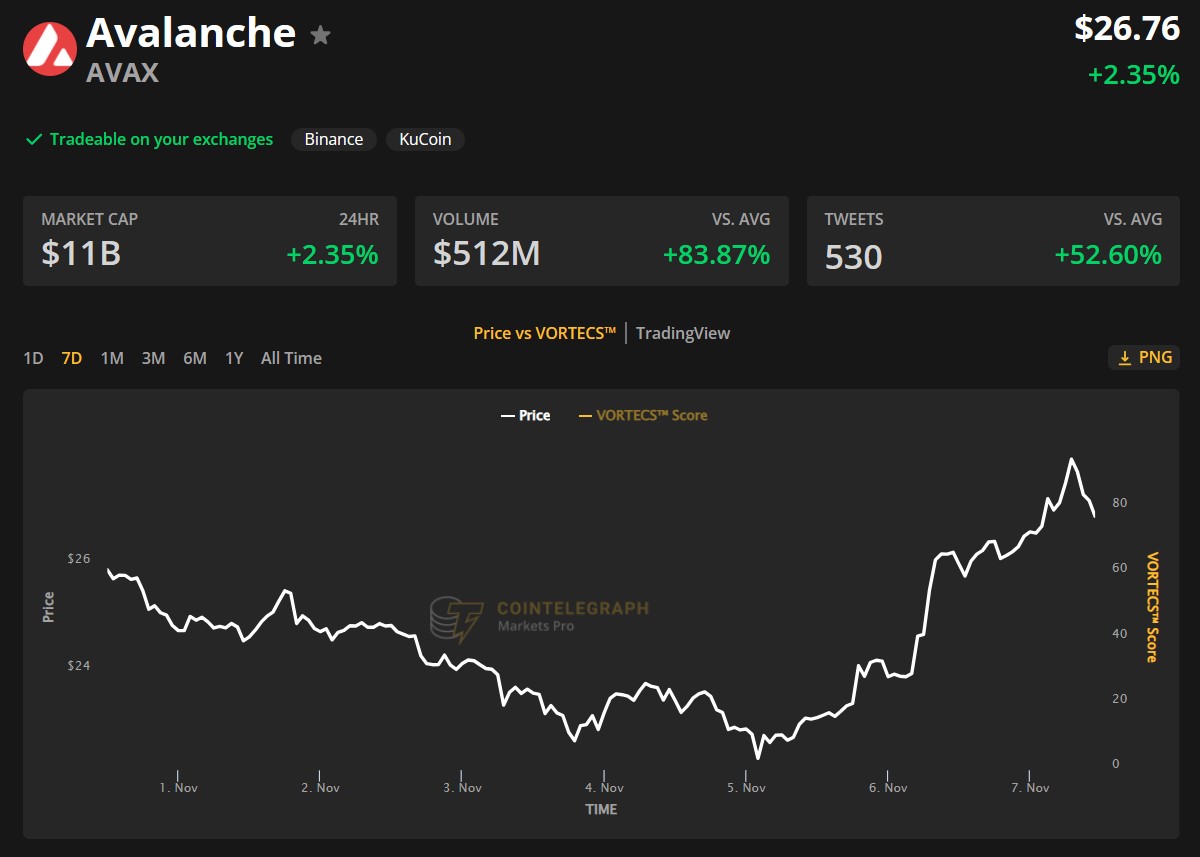
Task: Select the 7D time range
Action: pos(71,358)
